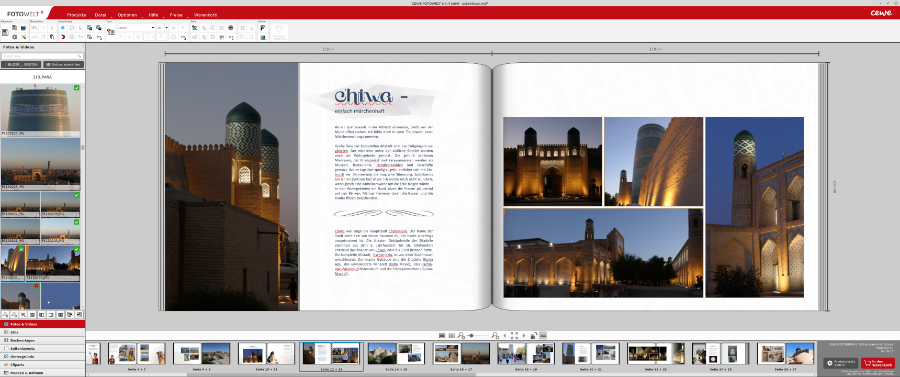
Task: Click the paste icon in Bearbeiten group
Action: (52, 37)
